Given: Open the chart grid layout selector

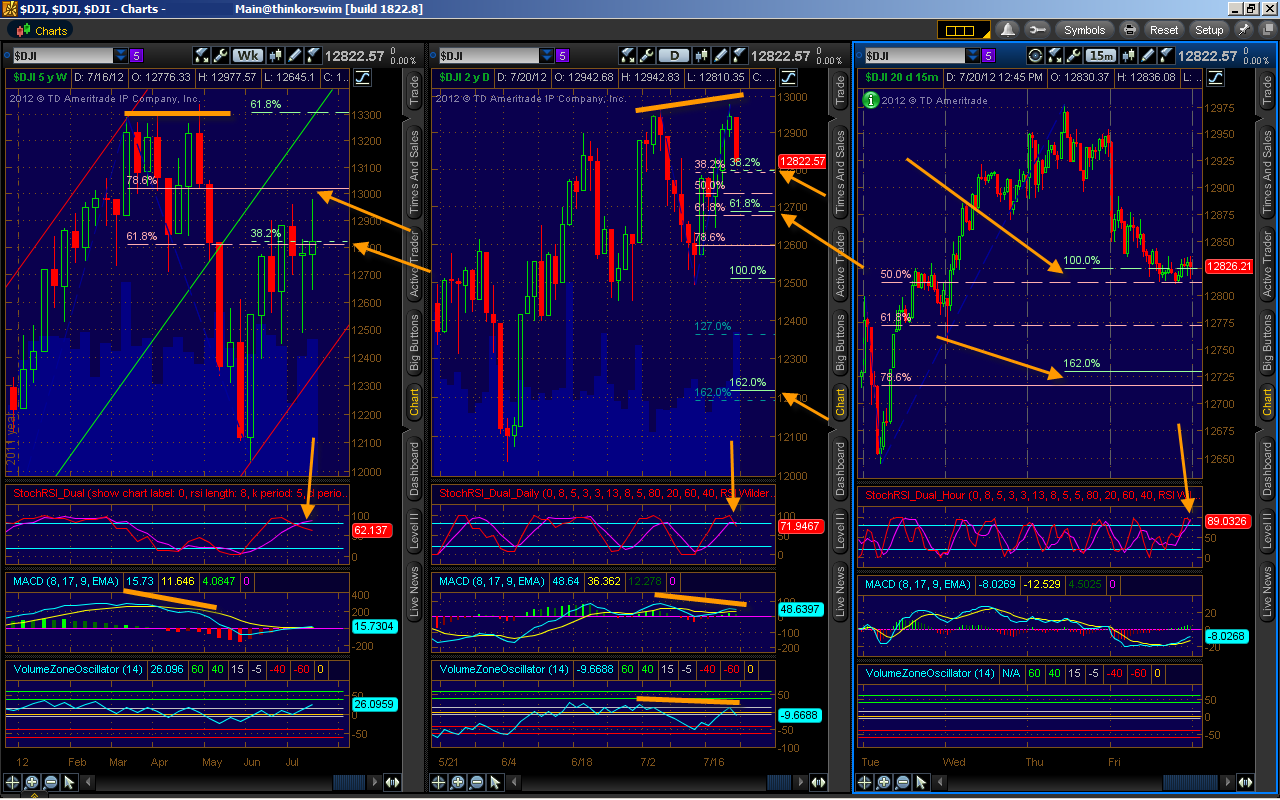Looking at the screenshot, I should tap(965, 30).
